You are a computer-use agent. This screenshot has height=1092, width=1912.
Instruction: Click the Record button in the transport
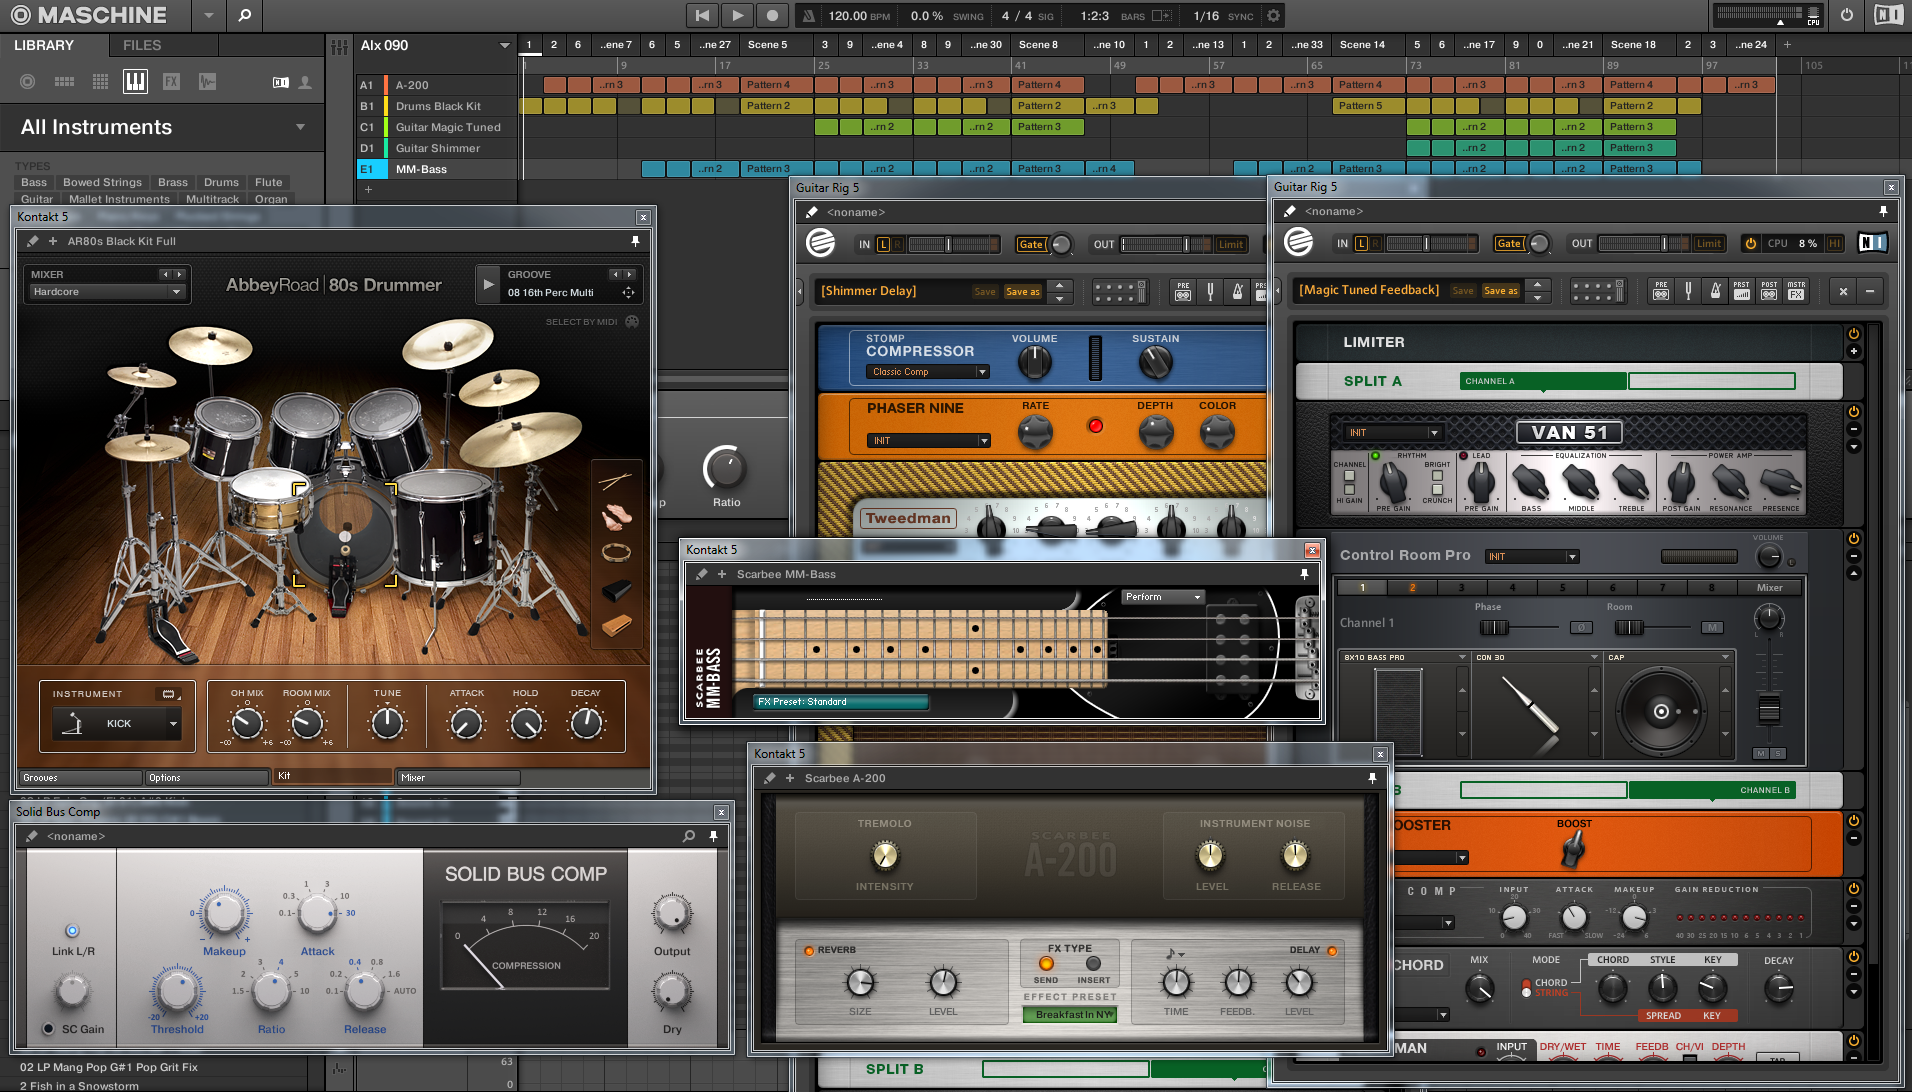(771, 15)
